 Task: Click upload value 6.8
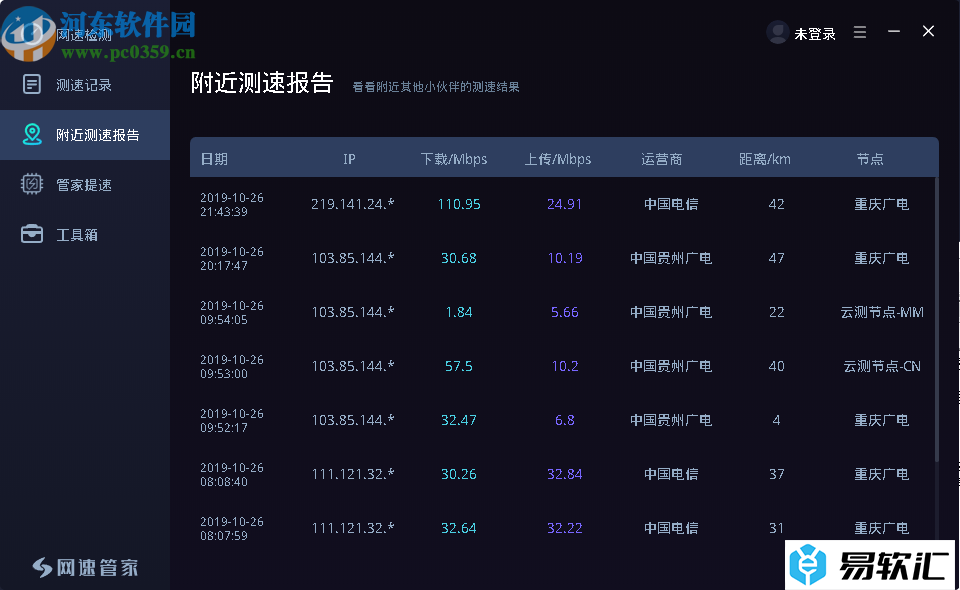click(564, 420)
